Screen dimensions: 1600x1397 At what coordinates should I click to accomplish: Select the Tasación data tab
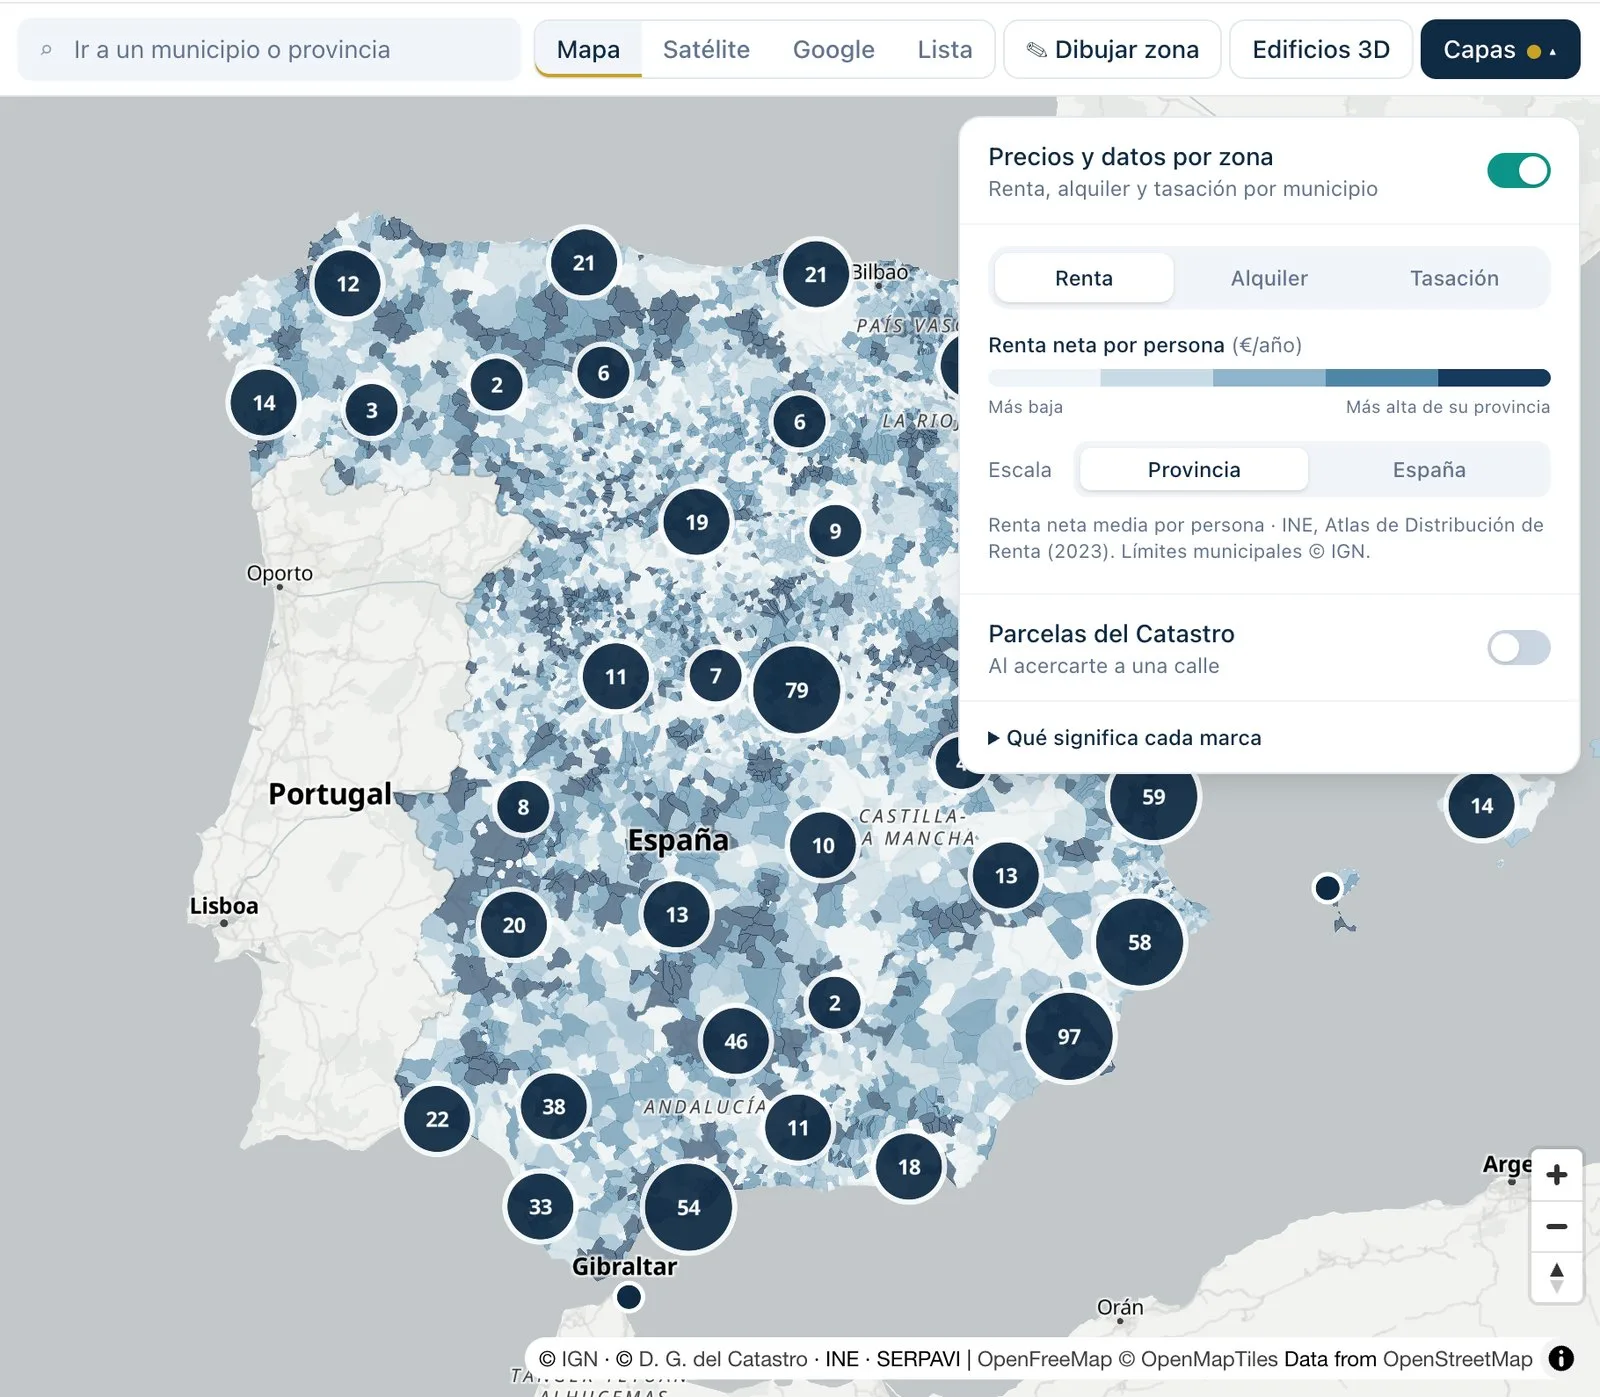point(1454,278)
